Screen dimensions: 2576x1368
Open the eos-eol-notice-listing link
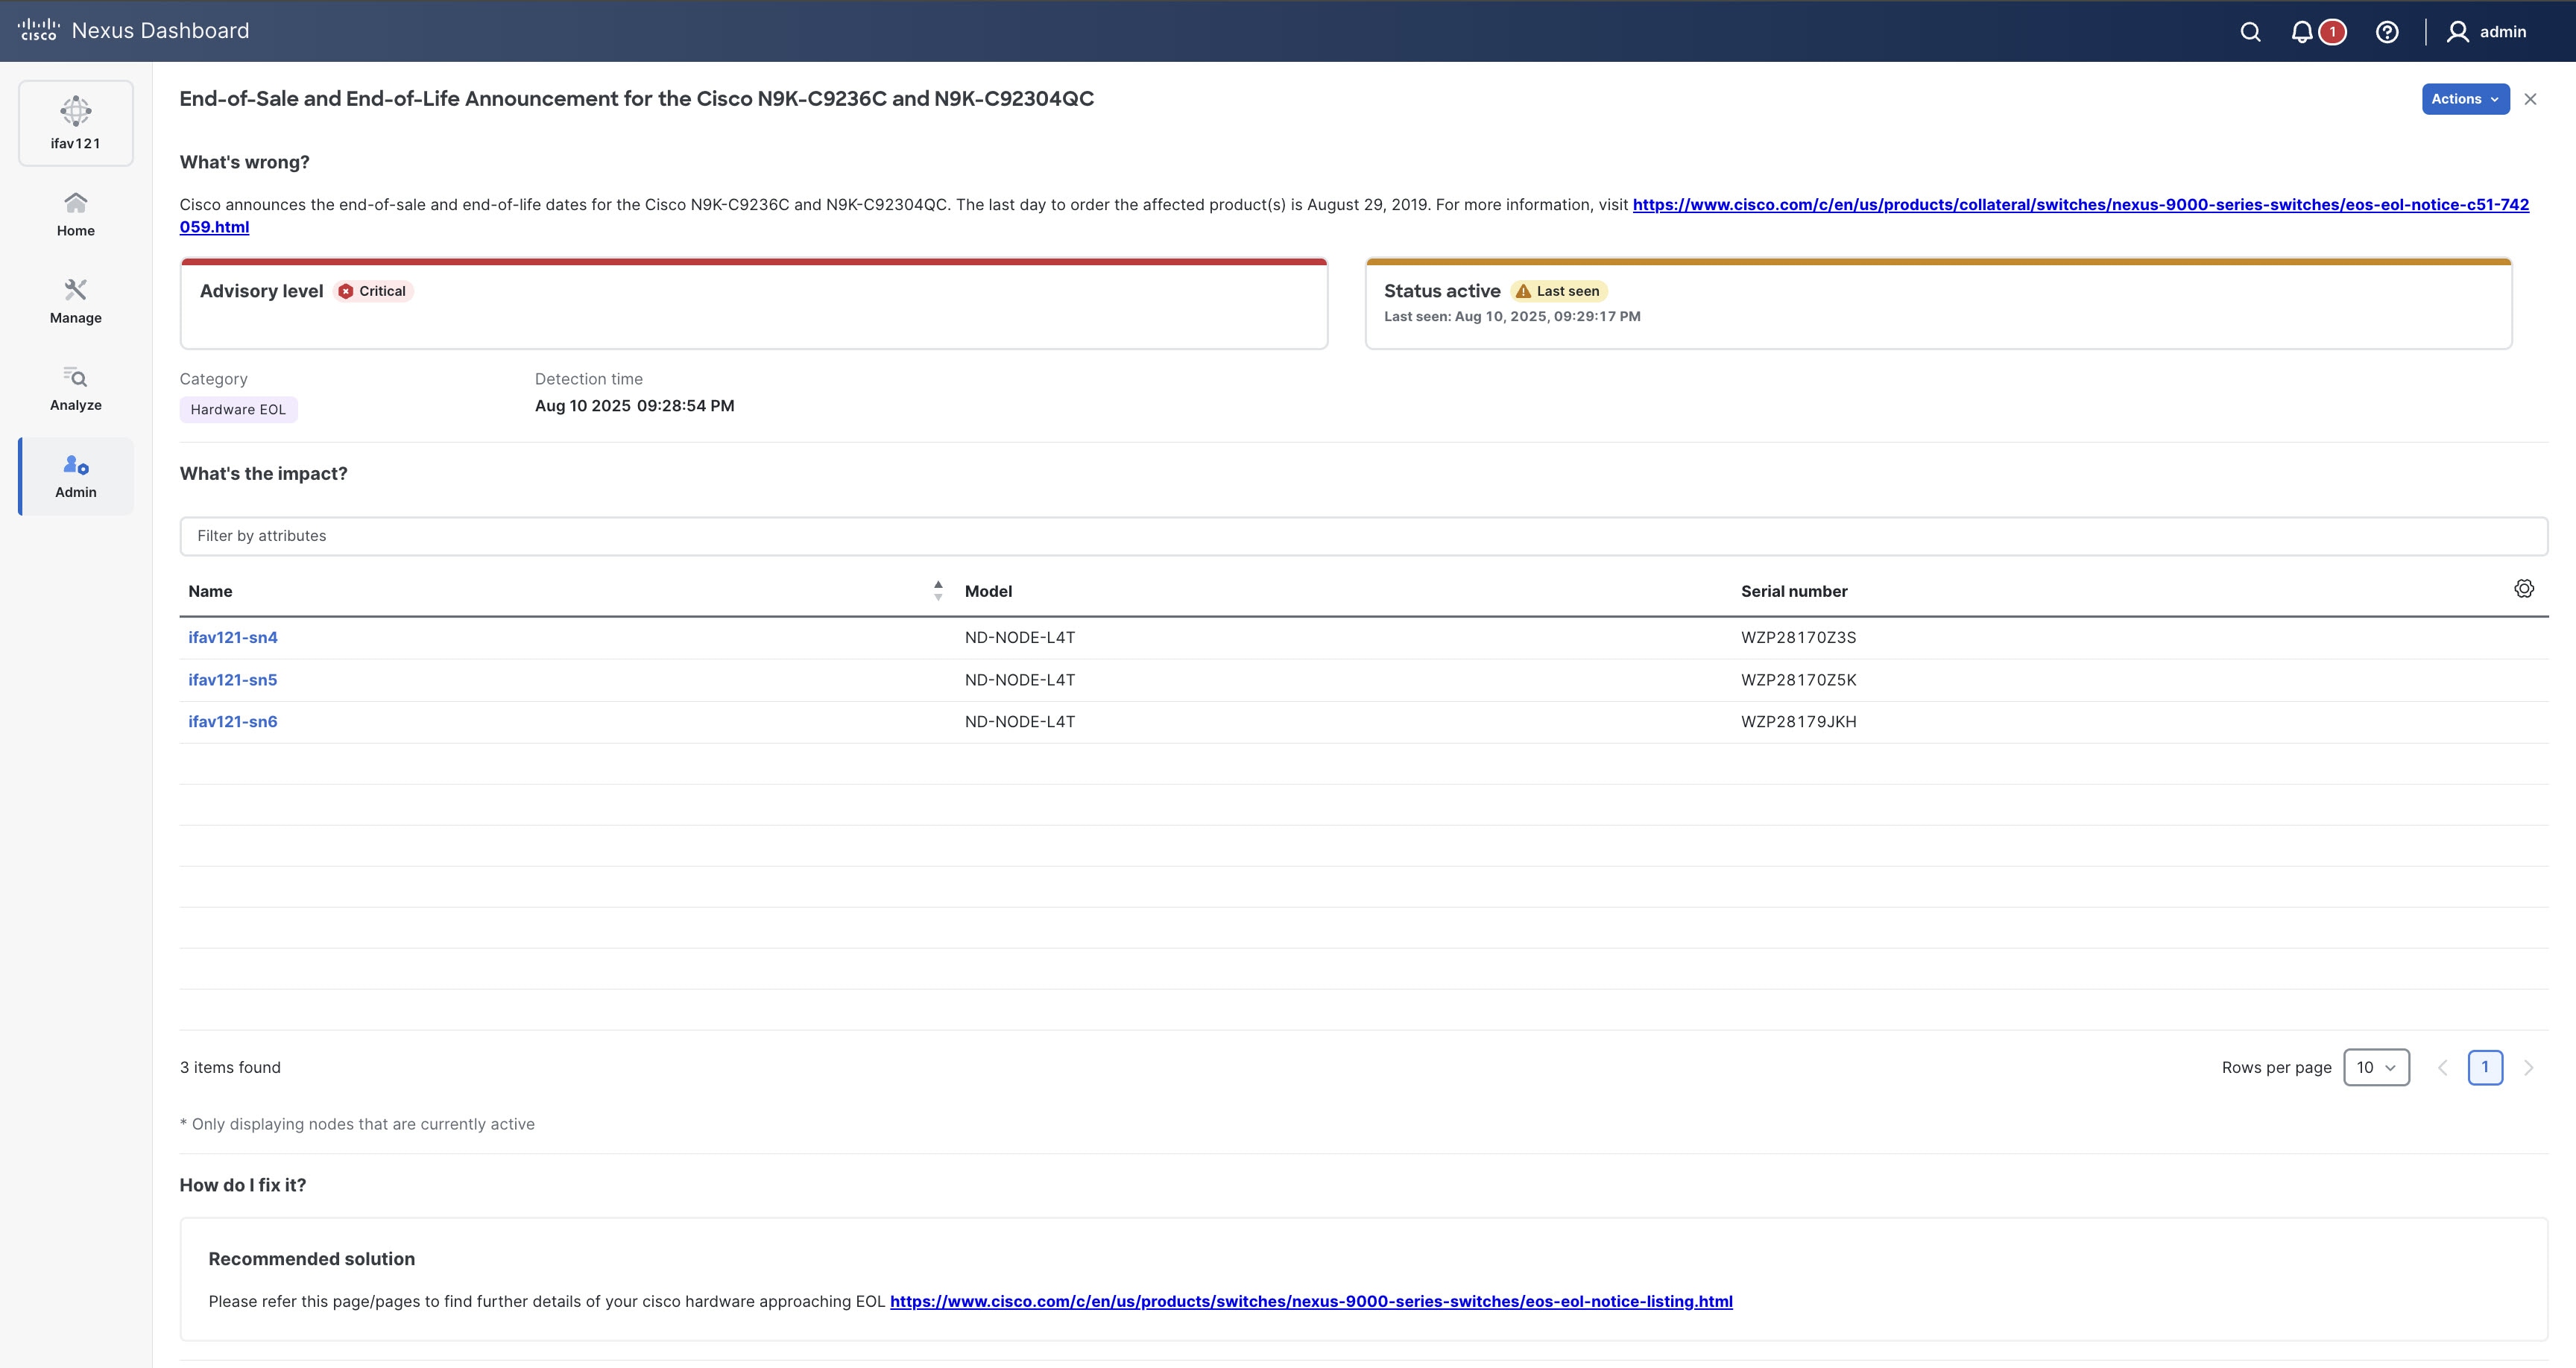[x=1311, y=1302]
